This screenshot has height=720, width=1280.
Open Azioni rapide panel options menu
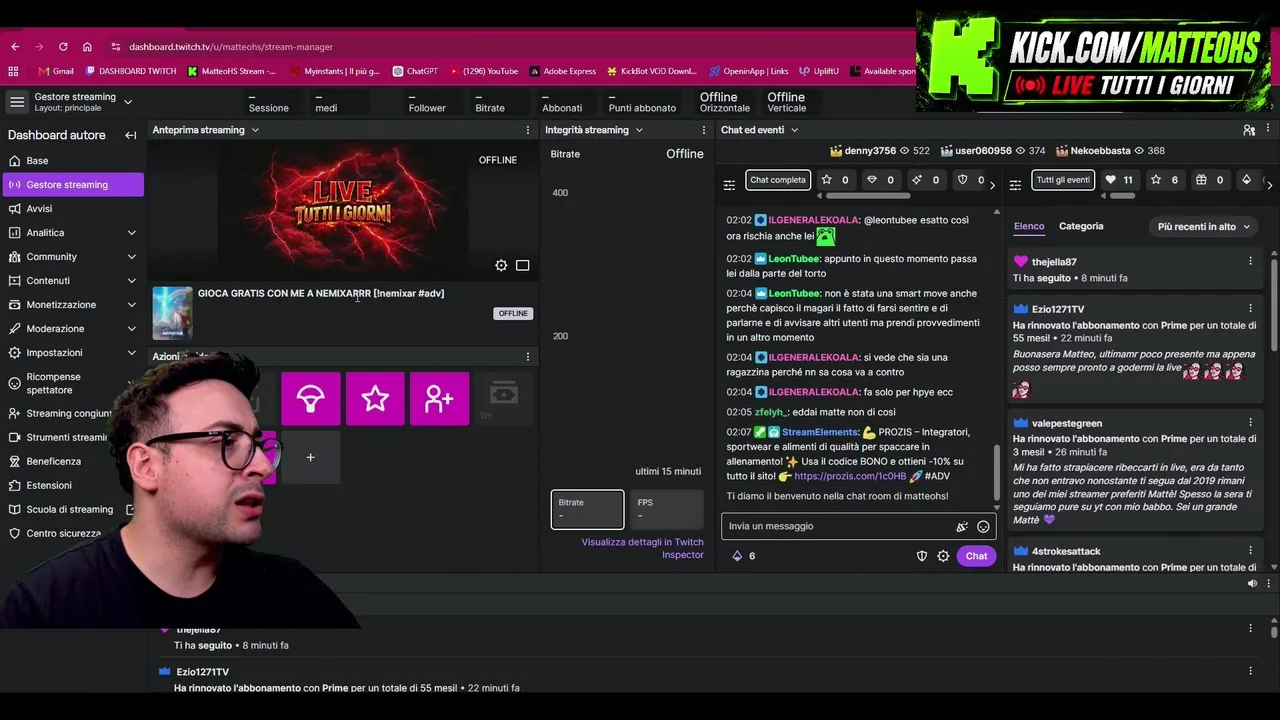[528, 356]
